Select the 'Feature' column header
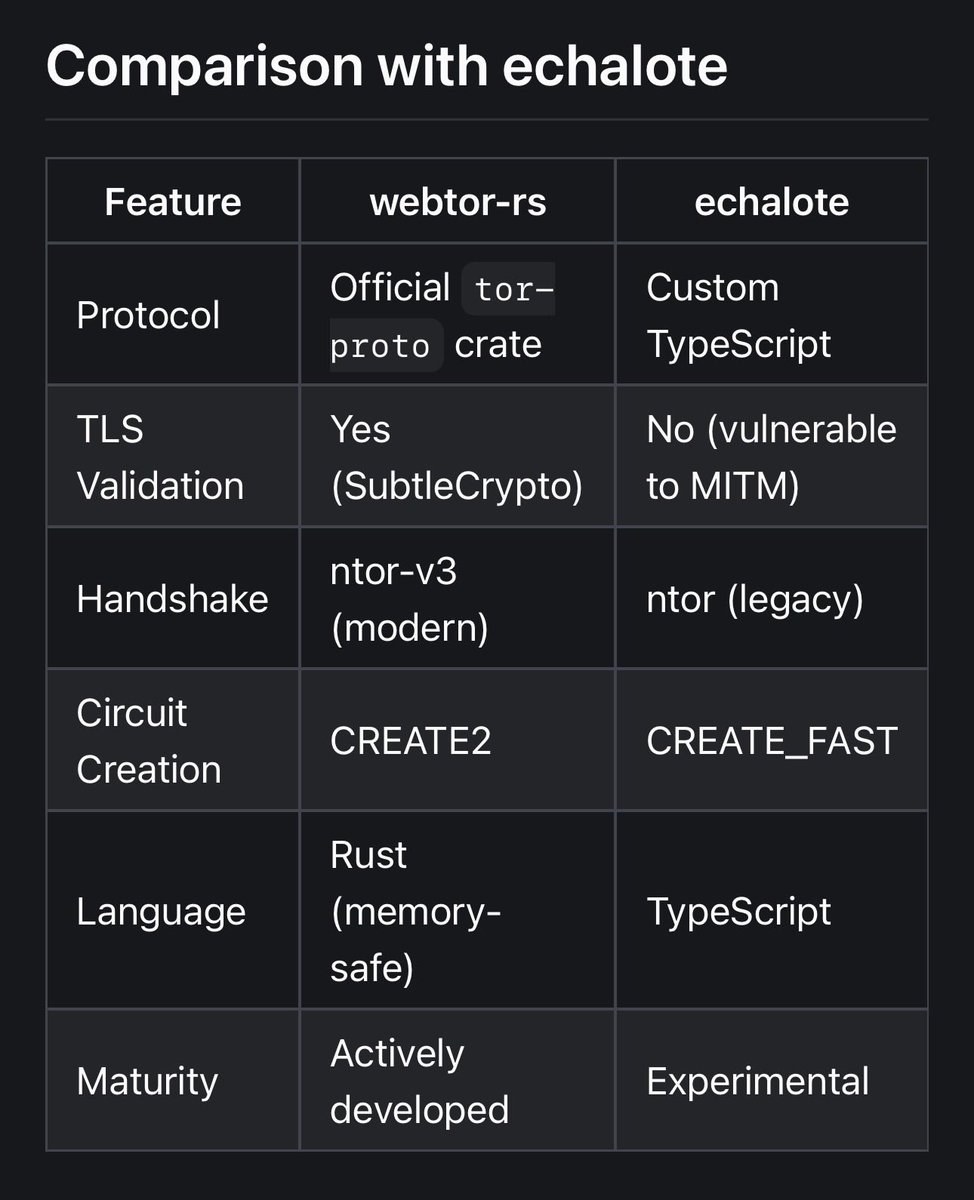Screen dimensions: 974x1200 coord(173,202)
